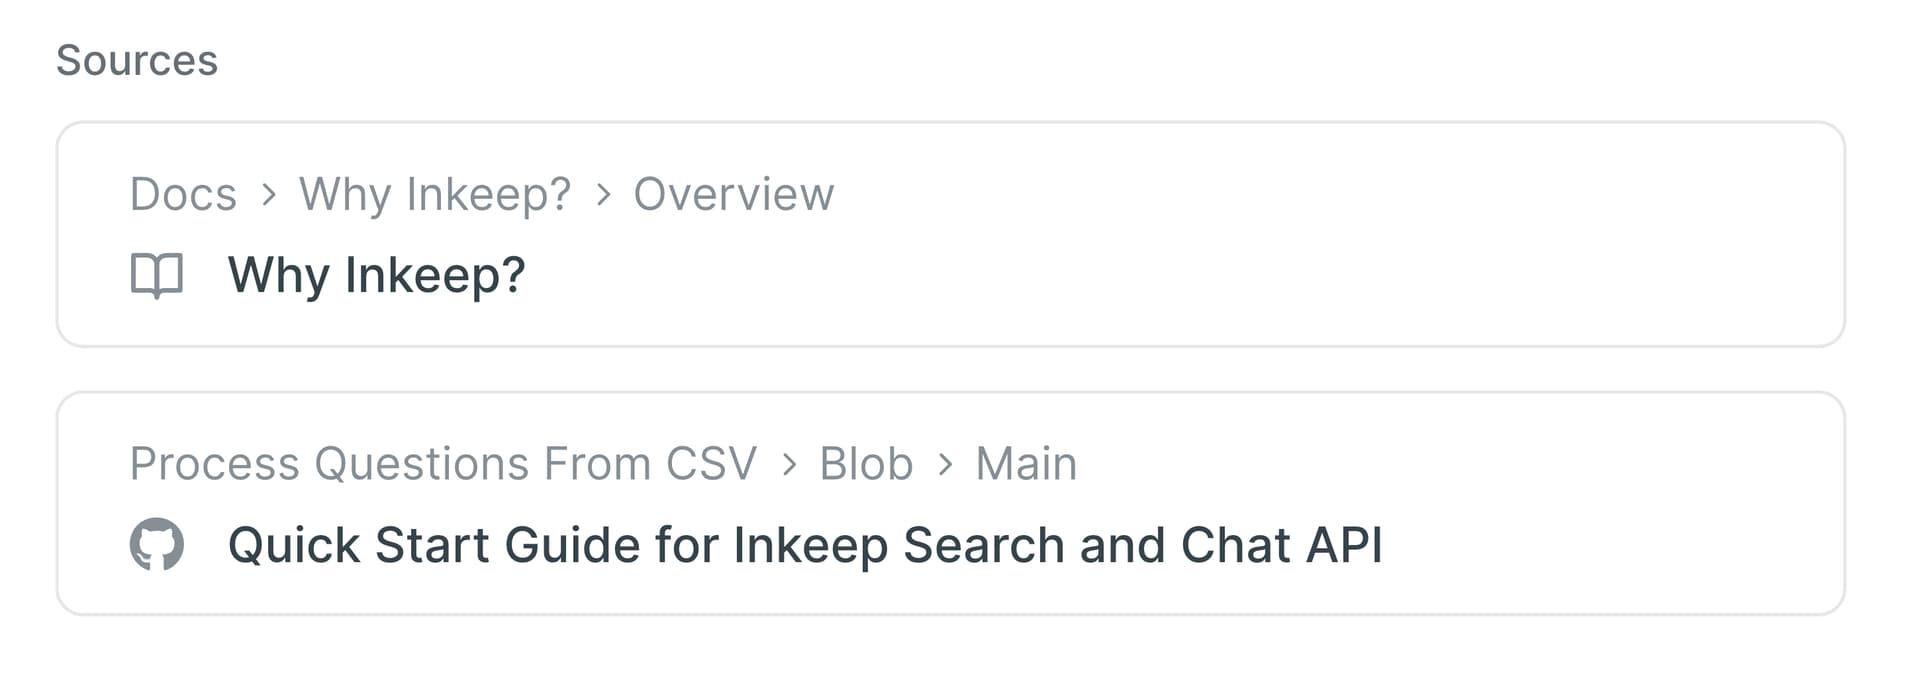Select the gray Why Inkeep? breadcrumb
This screenshot has height=694, width=1920.
(435, 194)
